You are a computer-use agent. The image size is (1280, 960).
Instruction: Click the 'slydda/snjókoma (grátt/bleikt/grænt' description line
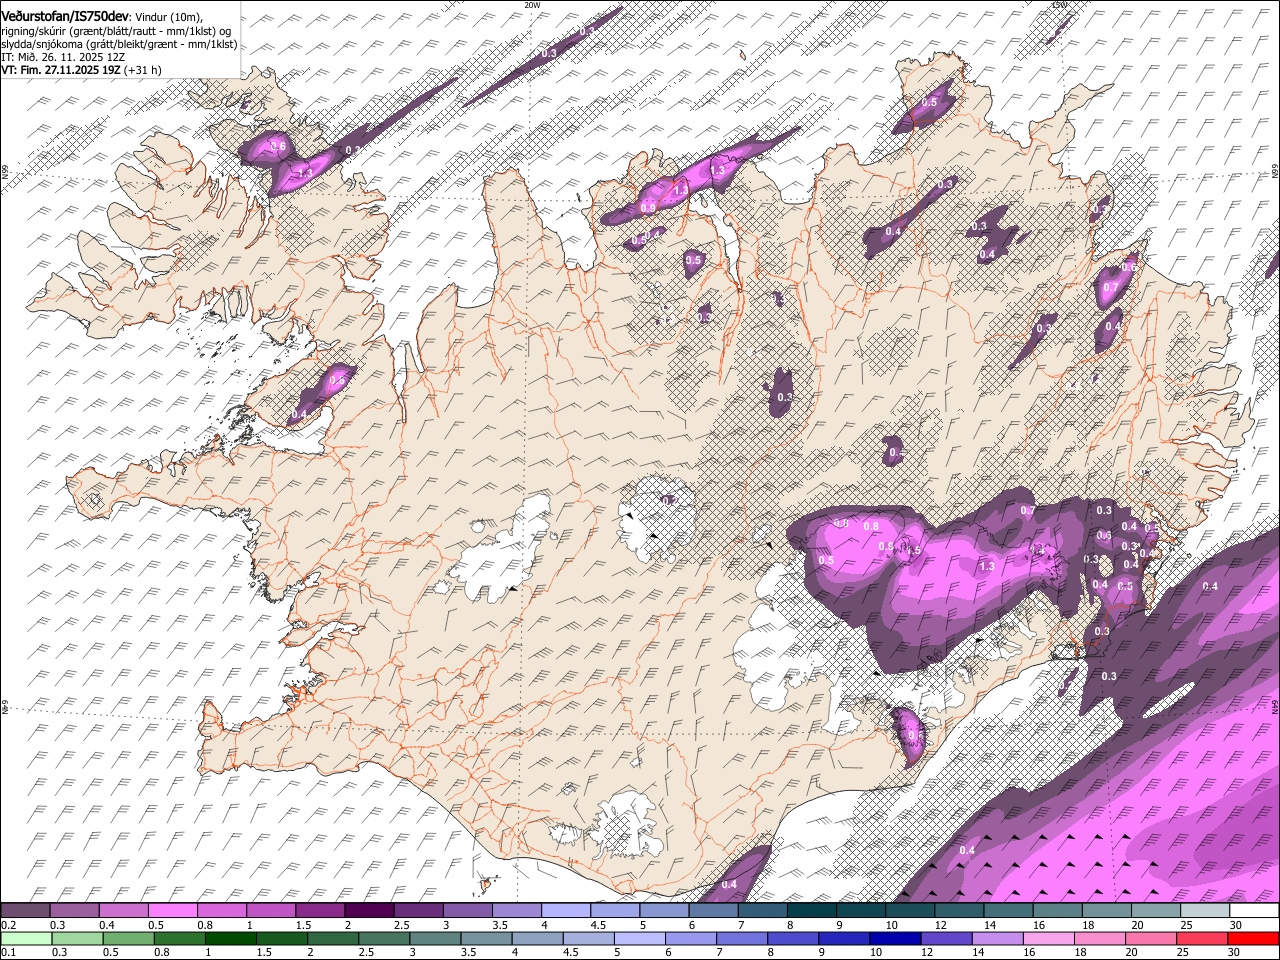[119, 44]
